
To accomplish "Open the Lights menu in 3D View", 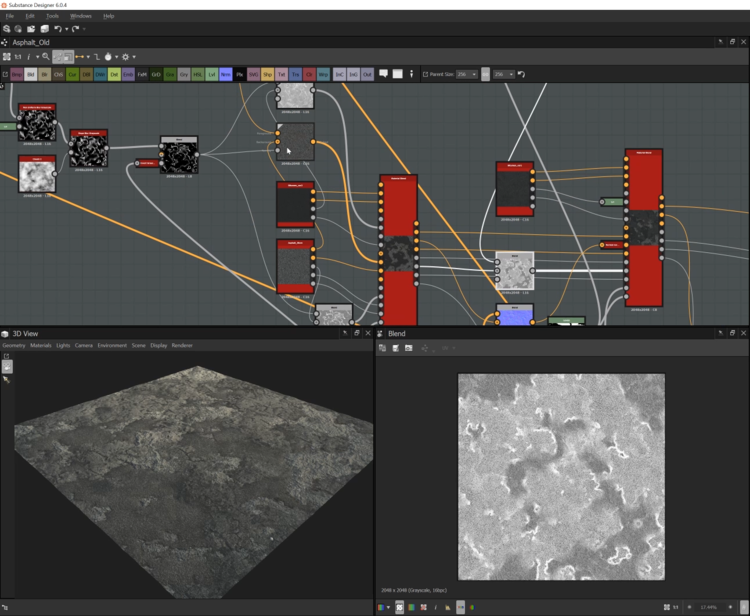I will tap(63, 345).
